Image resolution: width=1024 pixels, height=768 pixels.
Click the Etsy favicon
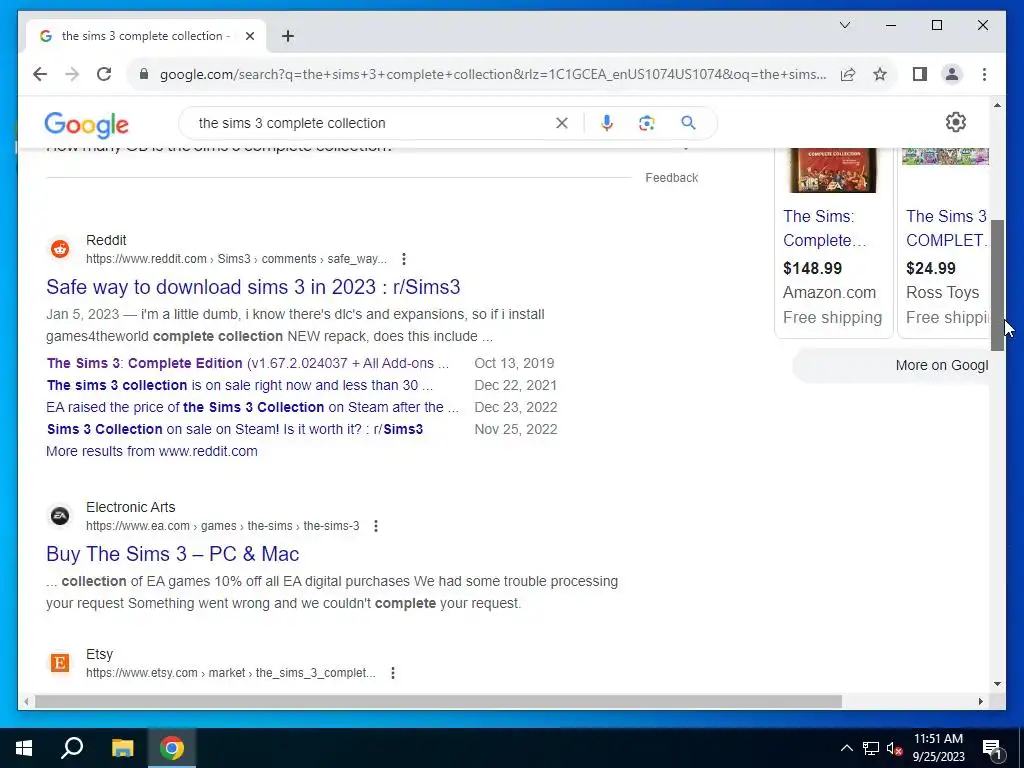point(60,663)
